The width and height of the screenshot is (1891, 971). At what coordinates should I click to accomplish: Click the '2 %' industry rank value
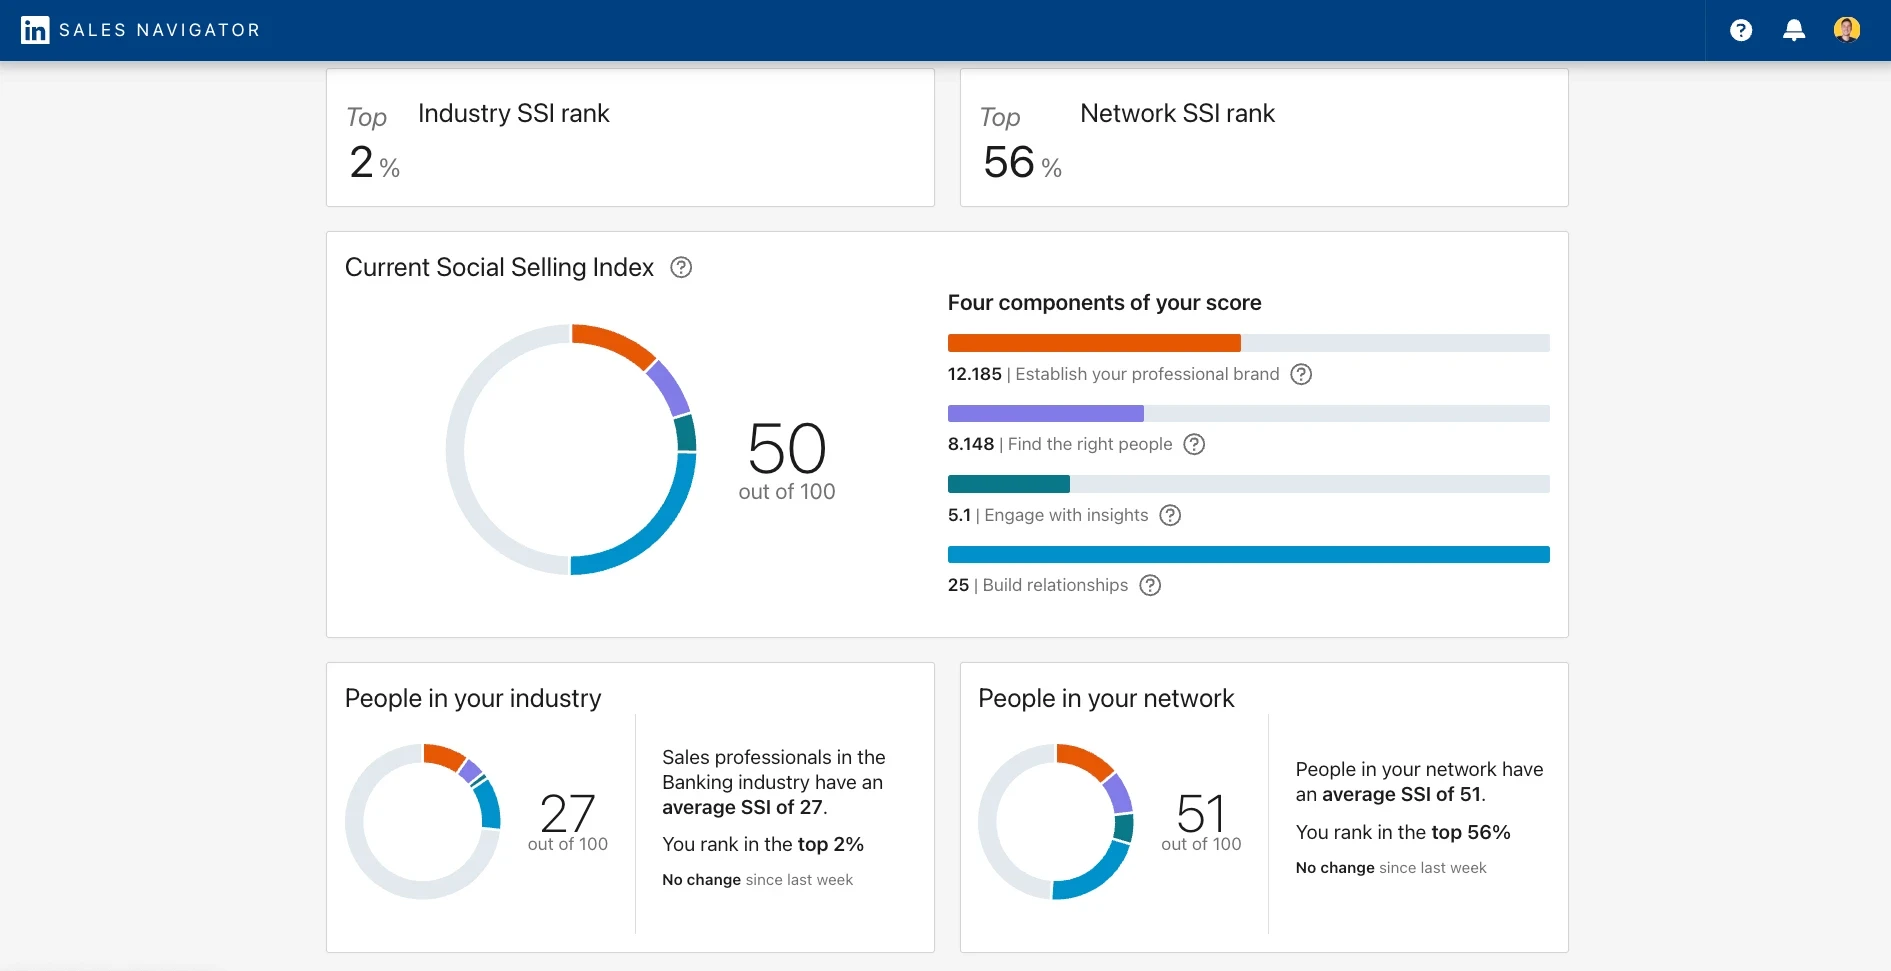pos(375,162)
